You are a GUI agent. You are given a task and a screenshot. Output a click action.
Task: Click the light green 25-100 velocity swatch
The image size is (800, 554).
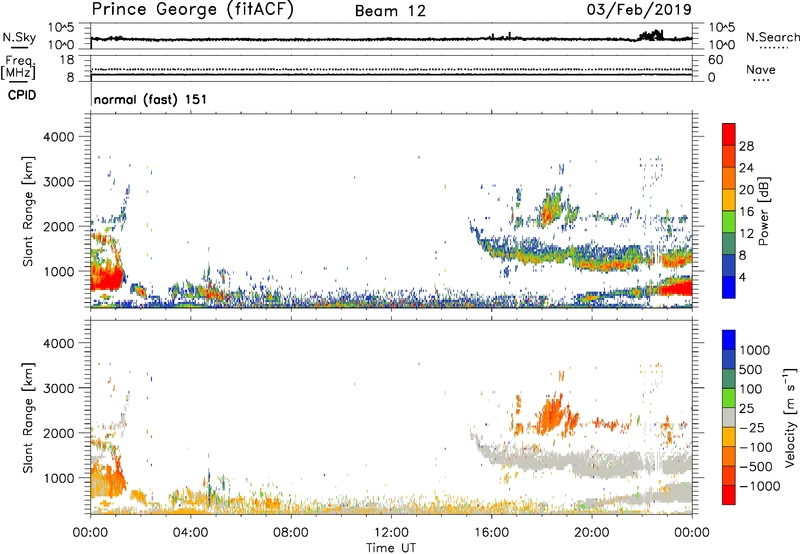729,398
